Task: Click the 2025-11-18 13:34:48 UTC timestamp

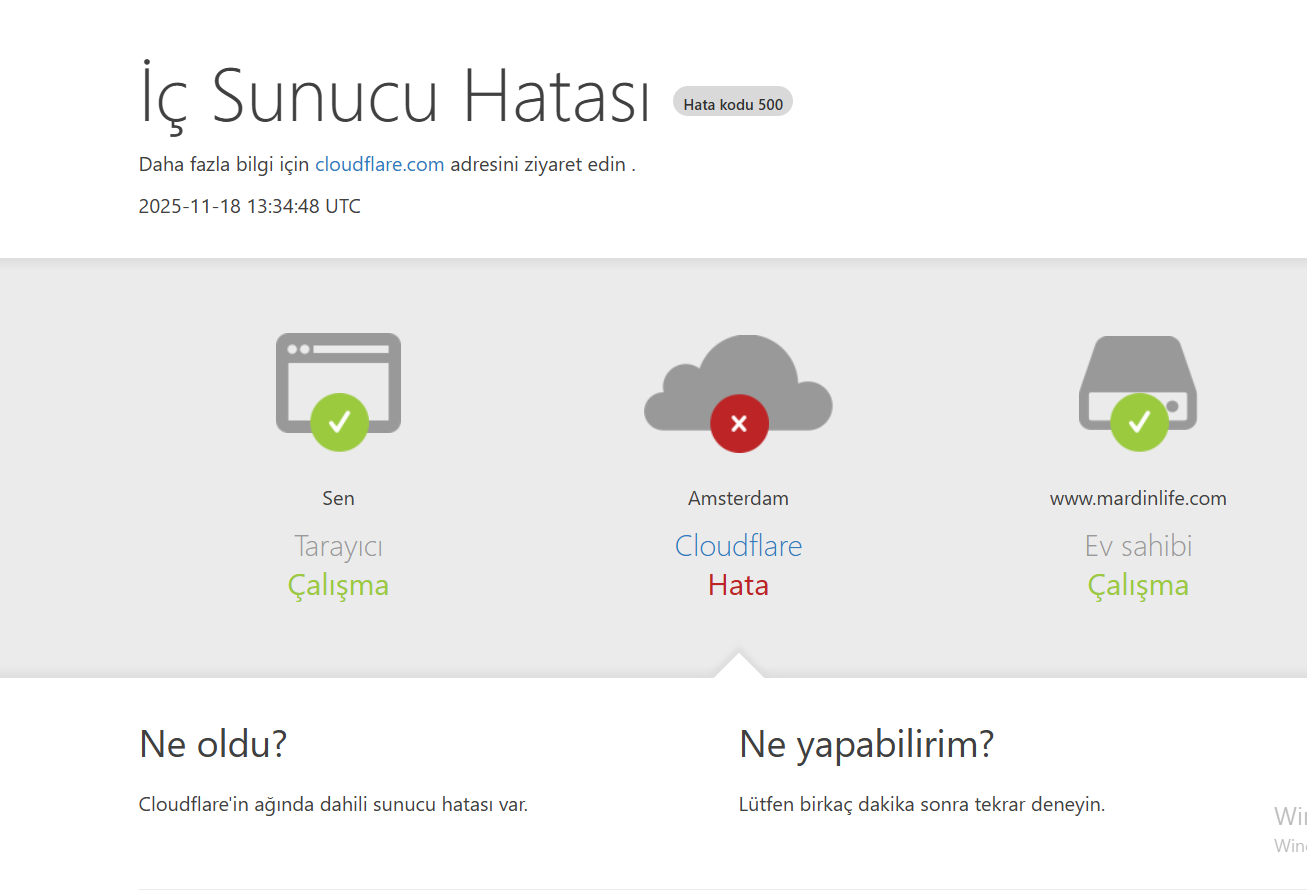Action: coord(249,207)
